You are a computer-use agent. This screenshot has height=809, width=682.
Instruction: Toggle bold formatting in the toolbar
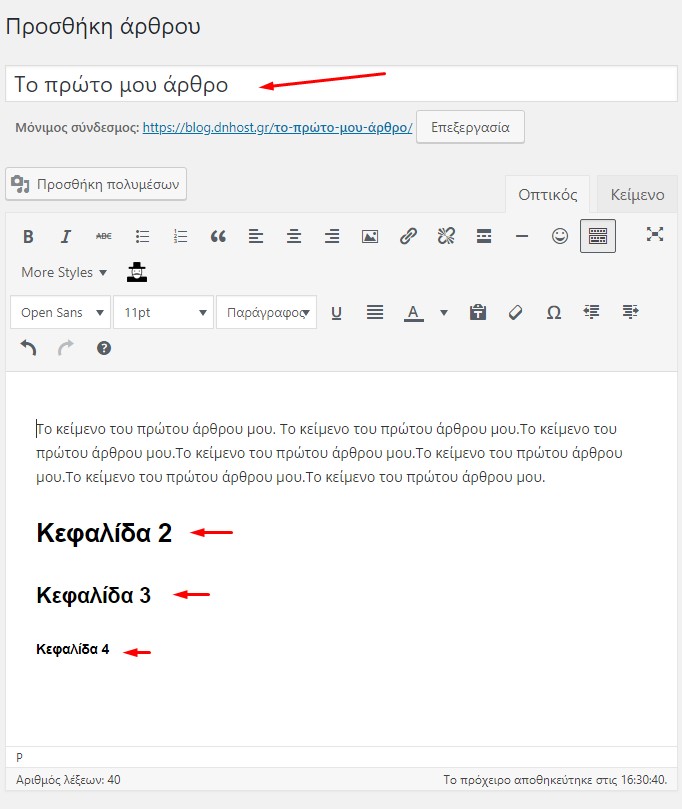[28, 237]
